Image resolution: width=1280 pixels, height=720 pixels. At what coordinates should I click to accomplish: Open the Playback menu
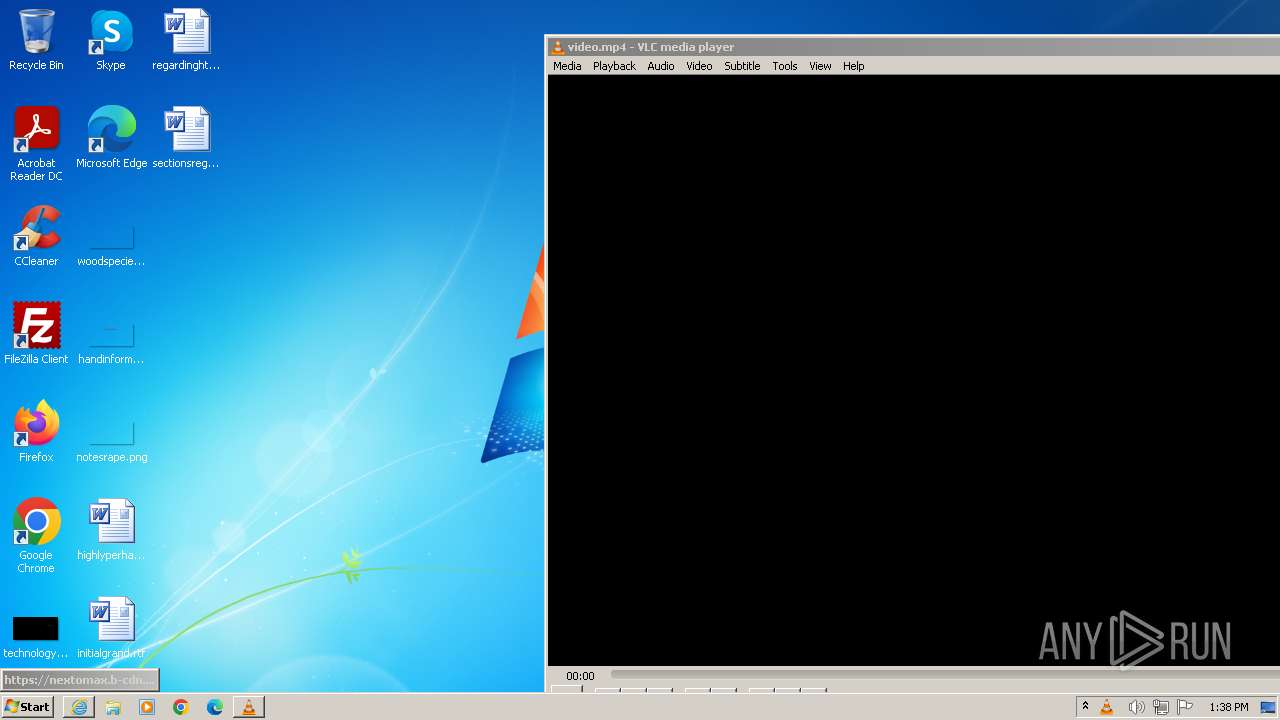(x=614, y=66)
